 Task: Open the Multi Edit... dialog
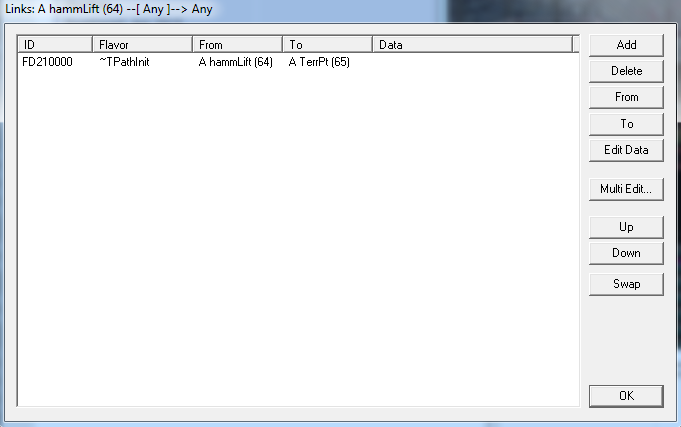point(626,188)
